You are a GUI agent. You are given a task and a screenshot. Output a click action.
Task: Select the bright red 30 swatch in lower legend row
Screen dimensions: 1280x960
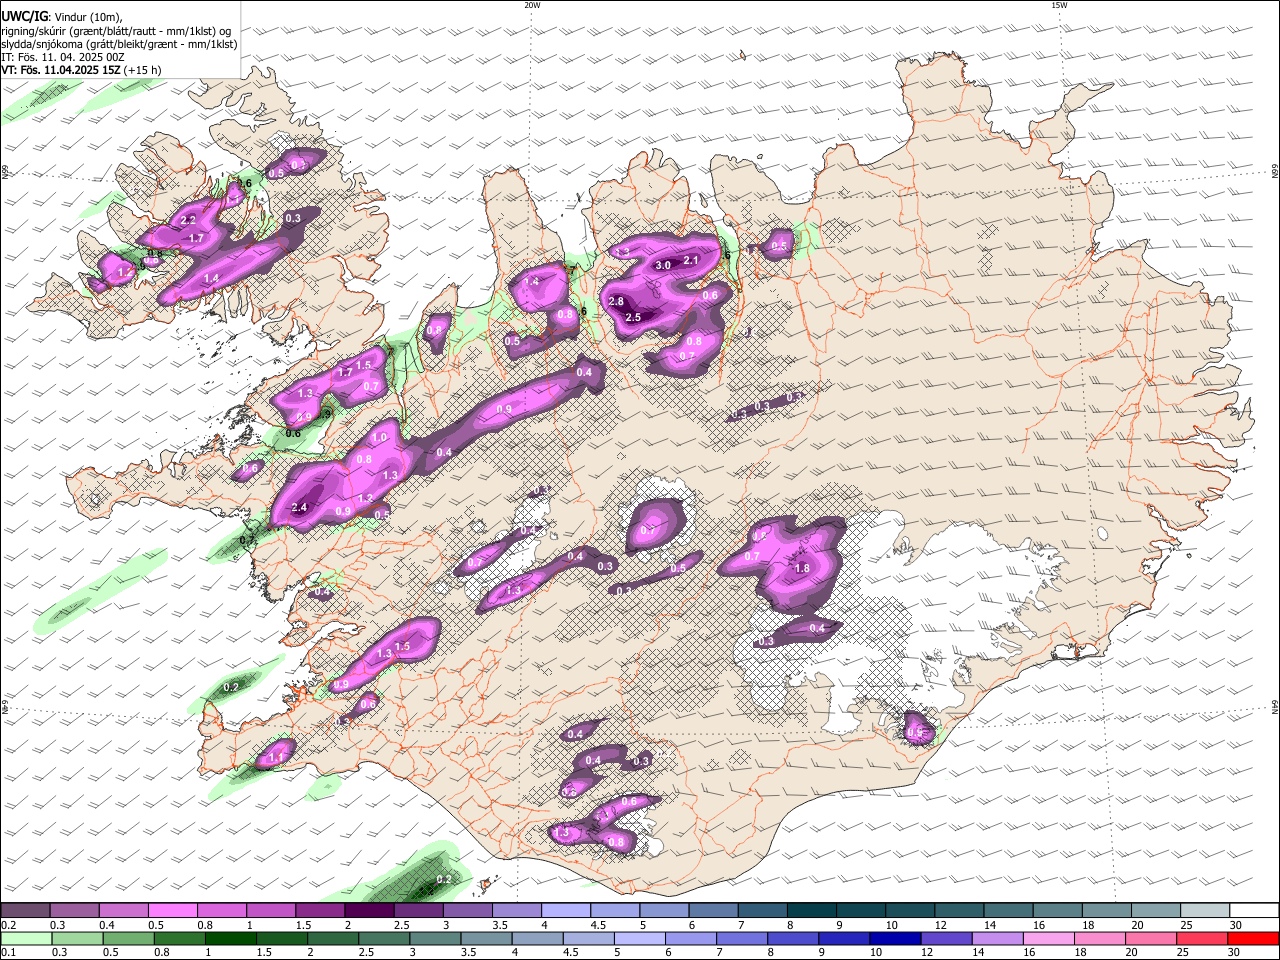coord(1254,939)
